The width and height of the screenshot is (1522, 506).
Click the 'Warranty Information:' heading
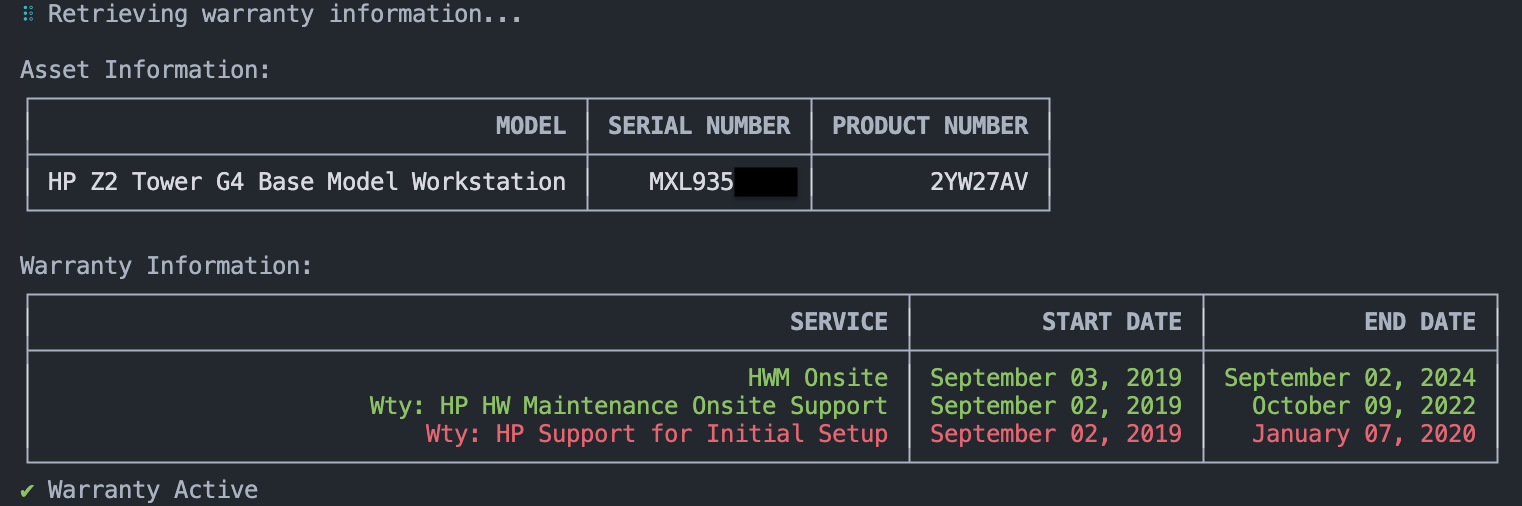pyautogui.click(x=166, y=266)
